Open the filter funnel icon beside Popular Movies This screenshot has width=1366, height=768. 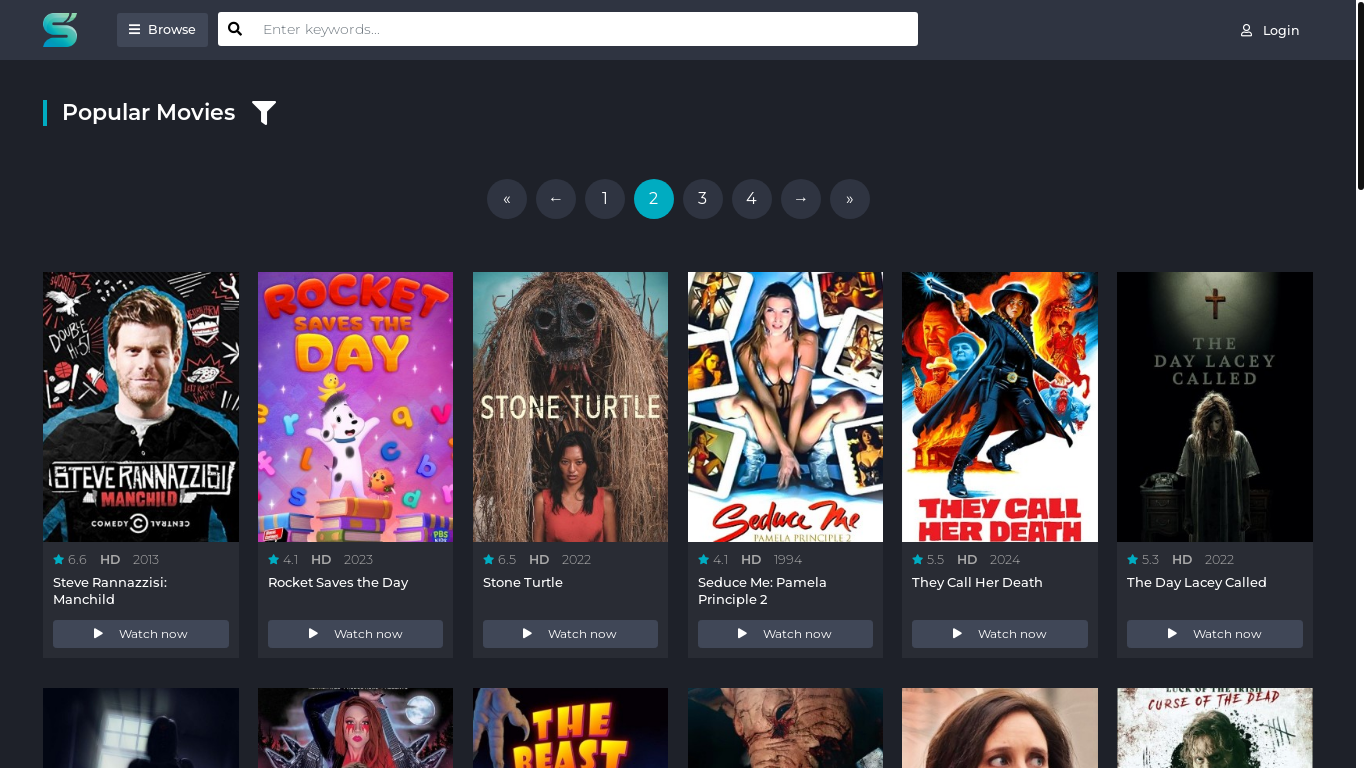[264, 113]
